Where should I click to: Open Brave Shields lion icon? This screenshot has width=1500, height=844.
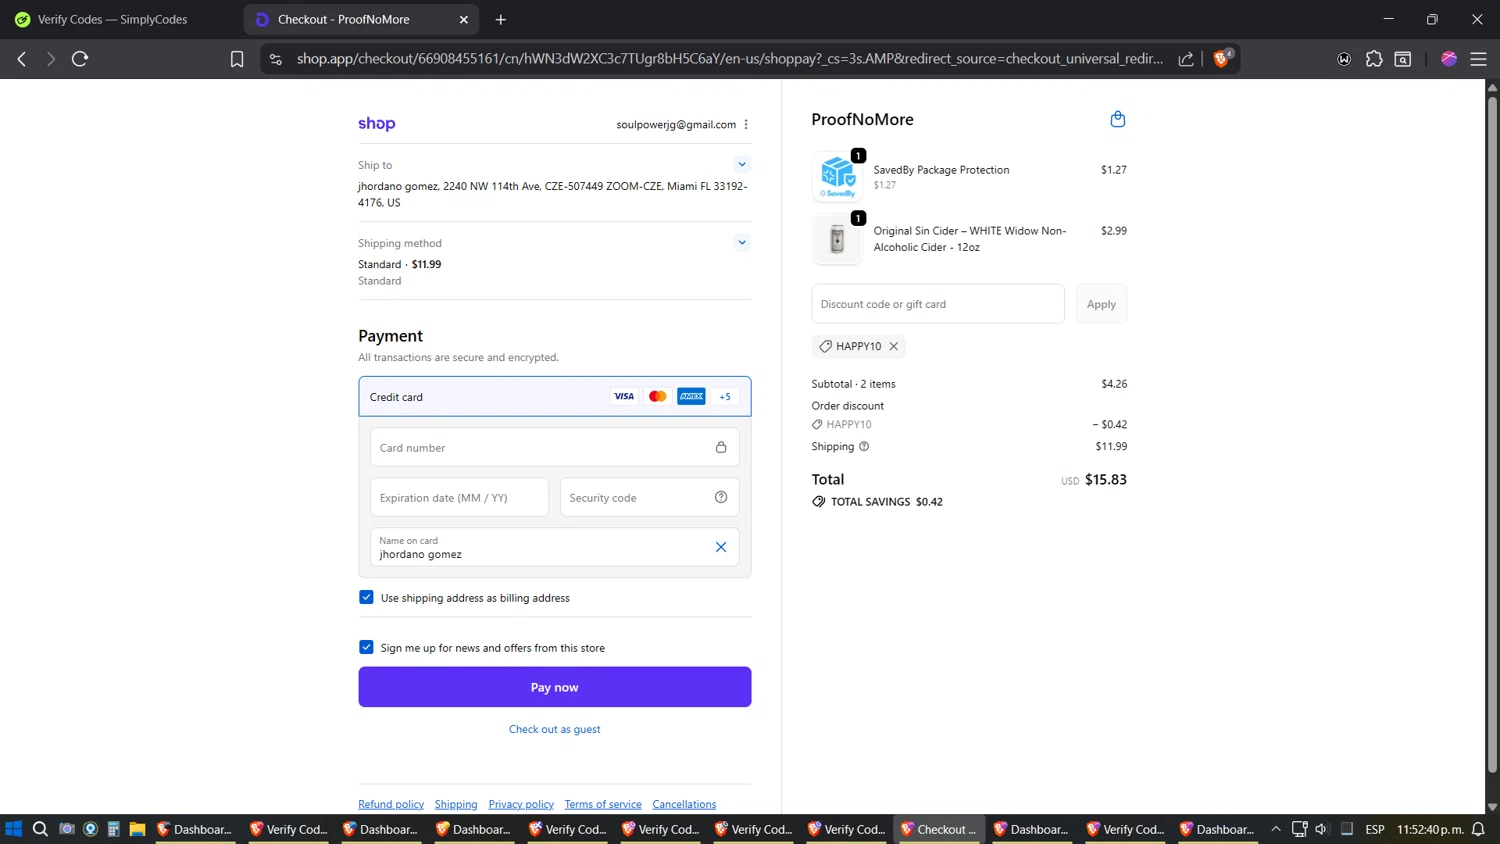1222,59
